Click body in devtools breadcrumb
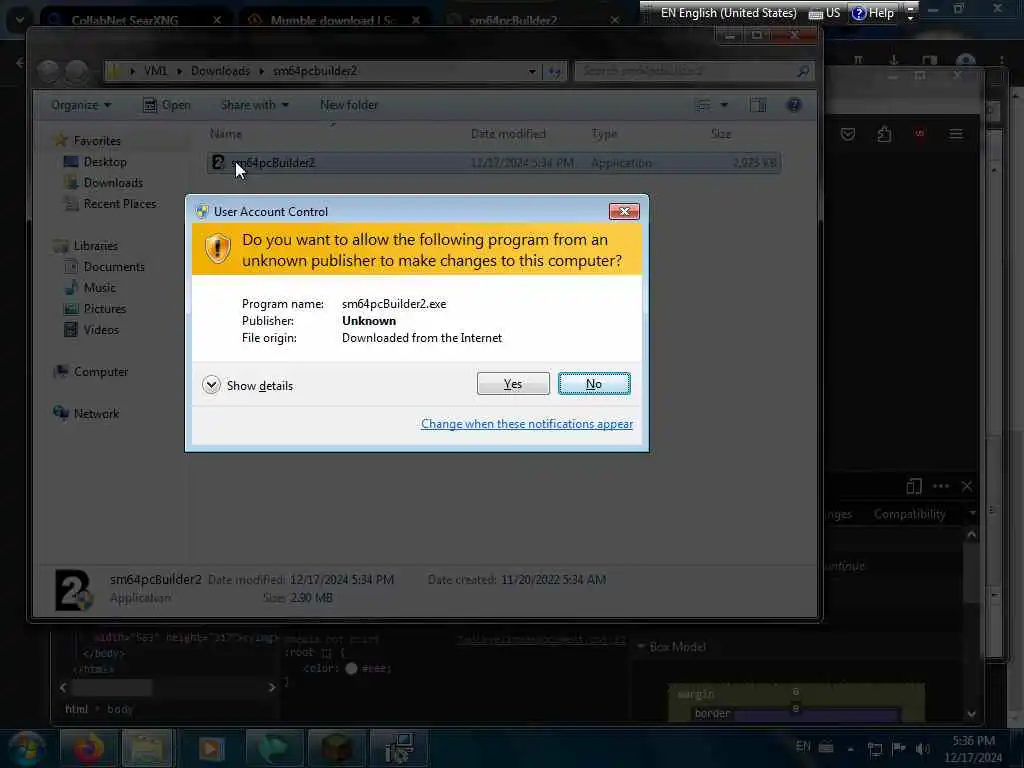1024x768 pixels. pyautogui.click(x=120, y=709)
